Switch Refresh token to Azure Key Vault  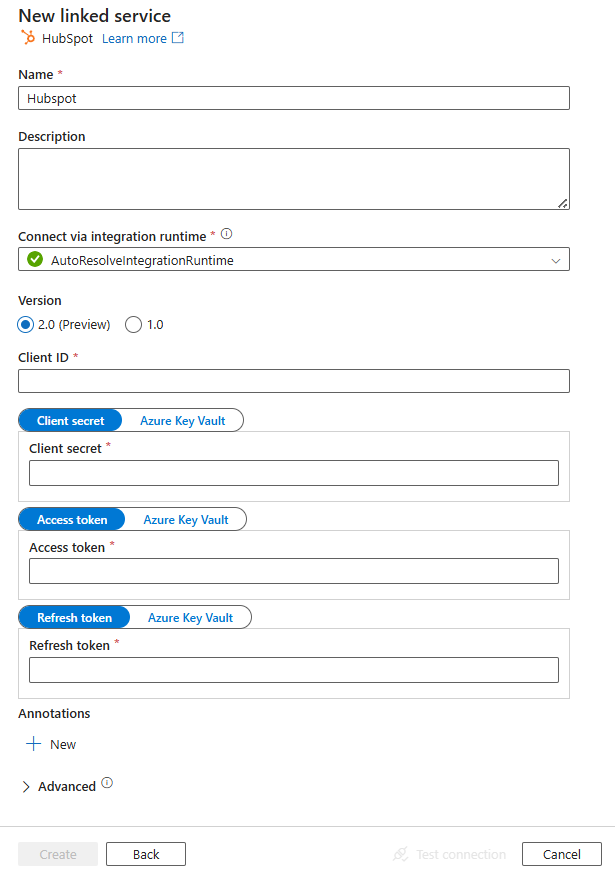click(x=190, y=618)
